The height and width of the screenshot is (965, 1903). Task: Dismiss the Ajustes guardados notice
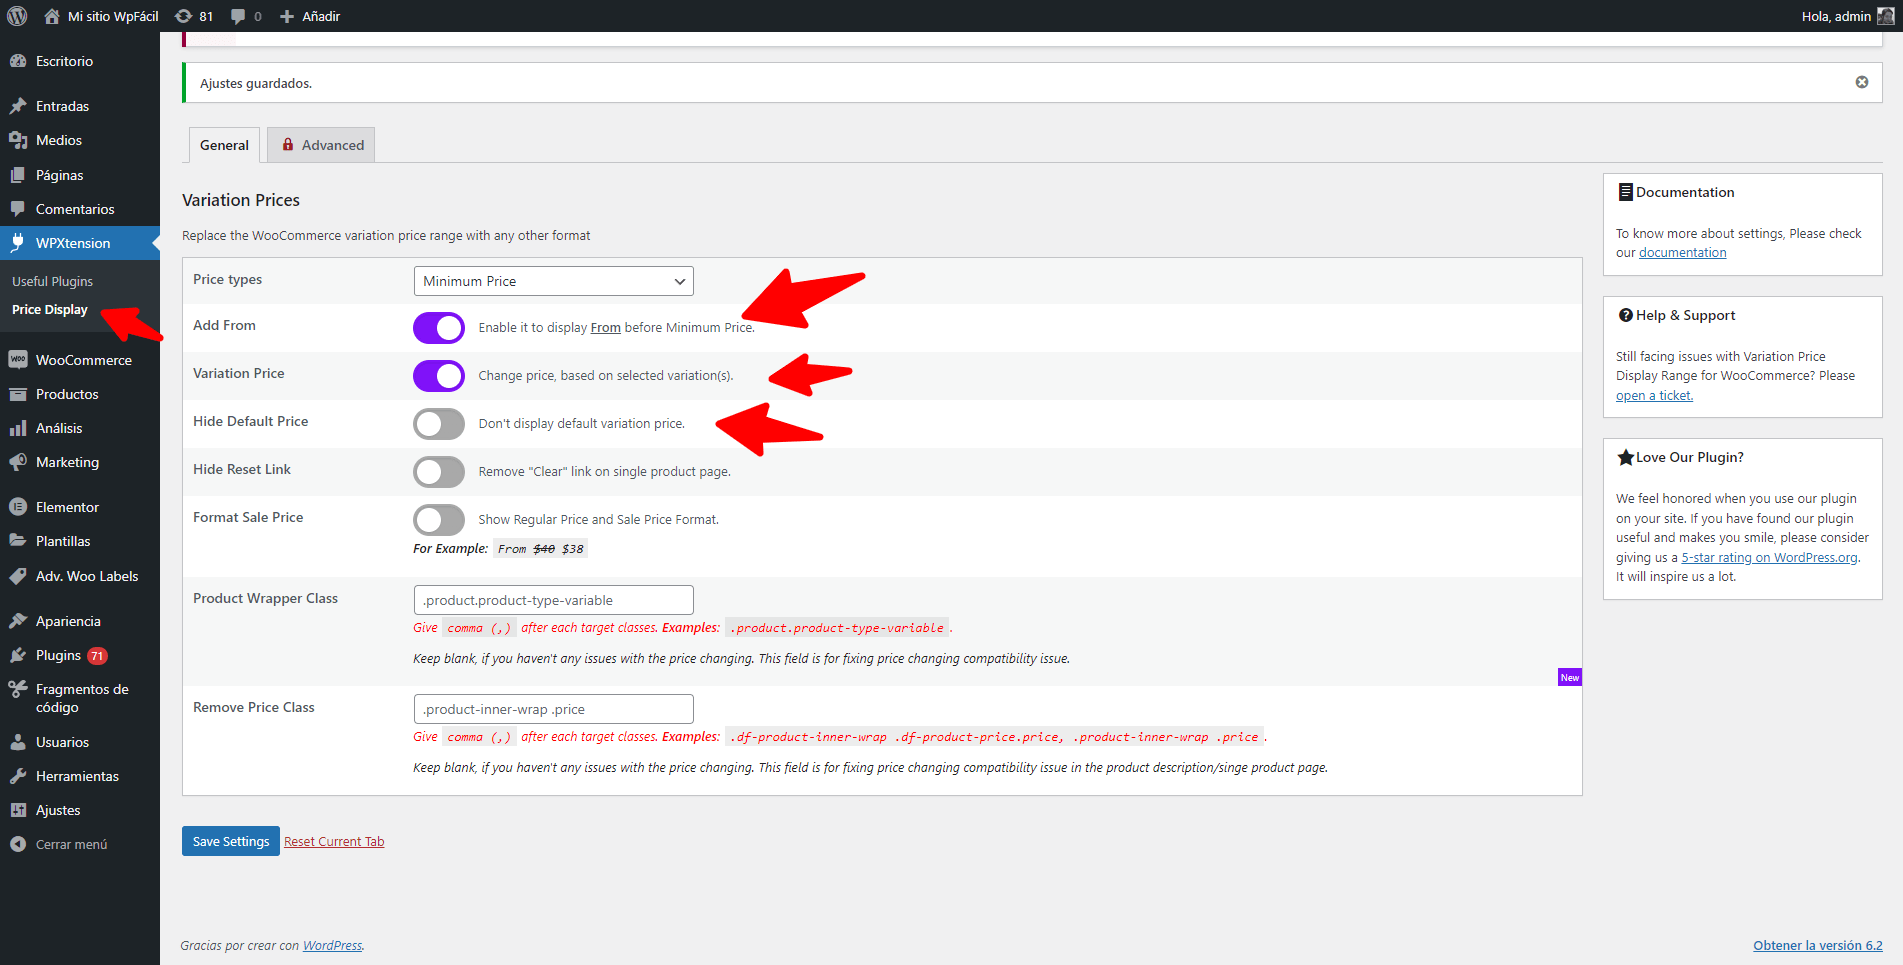1862,82
